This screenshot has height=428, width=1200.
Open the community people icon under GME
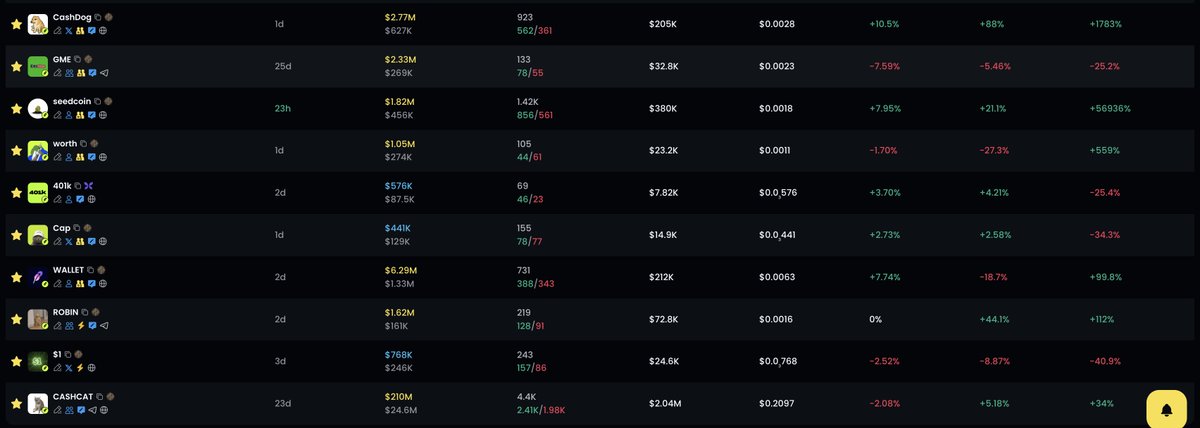[69, 73]
